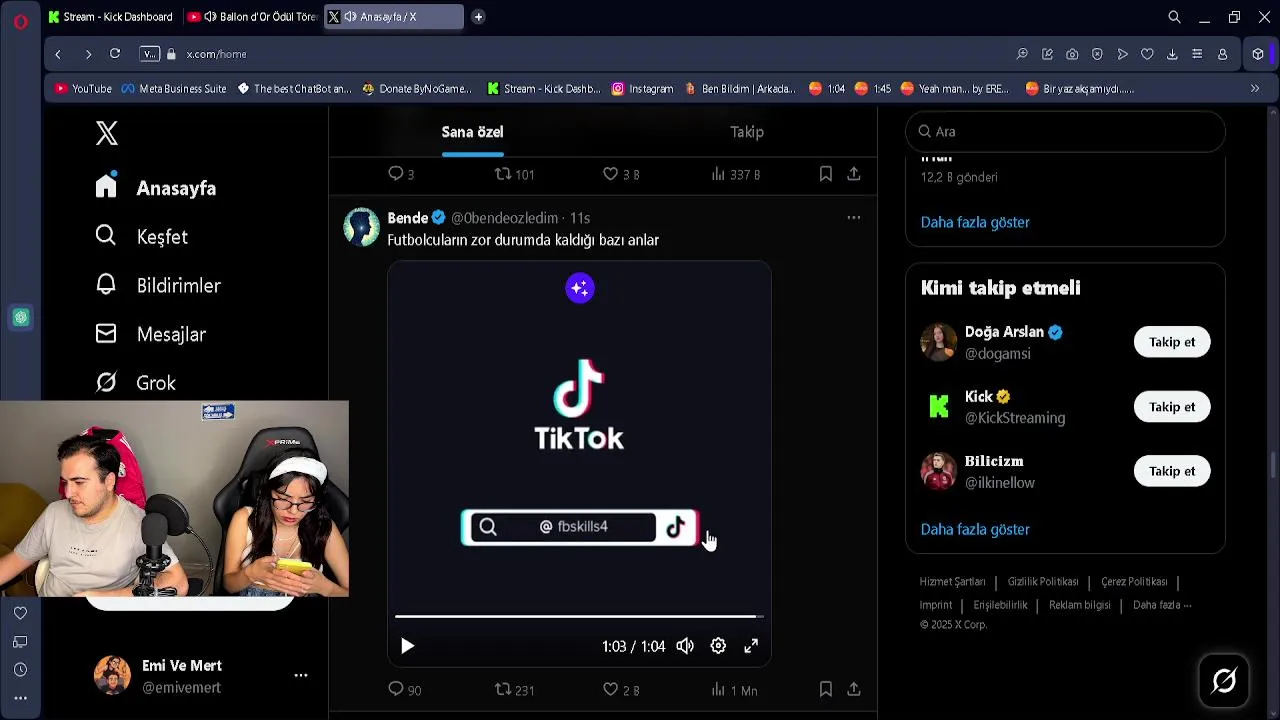This screenshot has width=1280, height=720.
Task: Enter video fullscreen mode
Action: click(x=751, y=646)
